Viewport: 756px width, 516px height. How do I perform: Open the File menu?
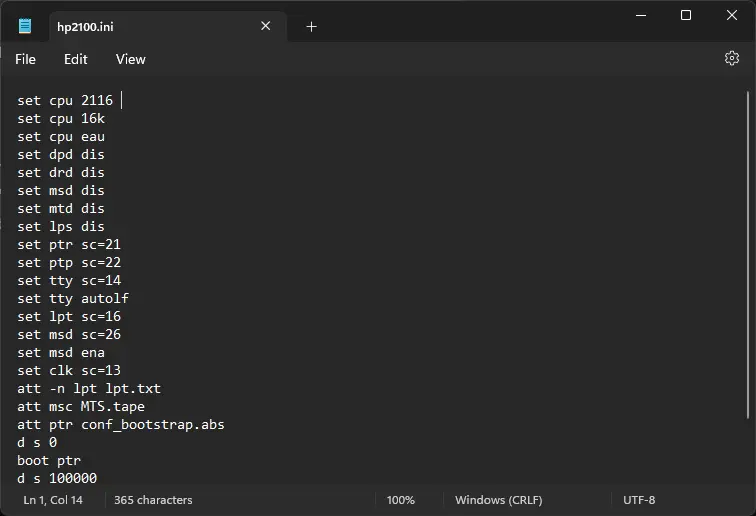25,59
